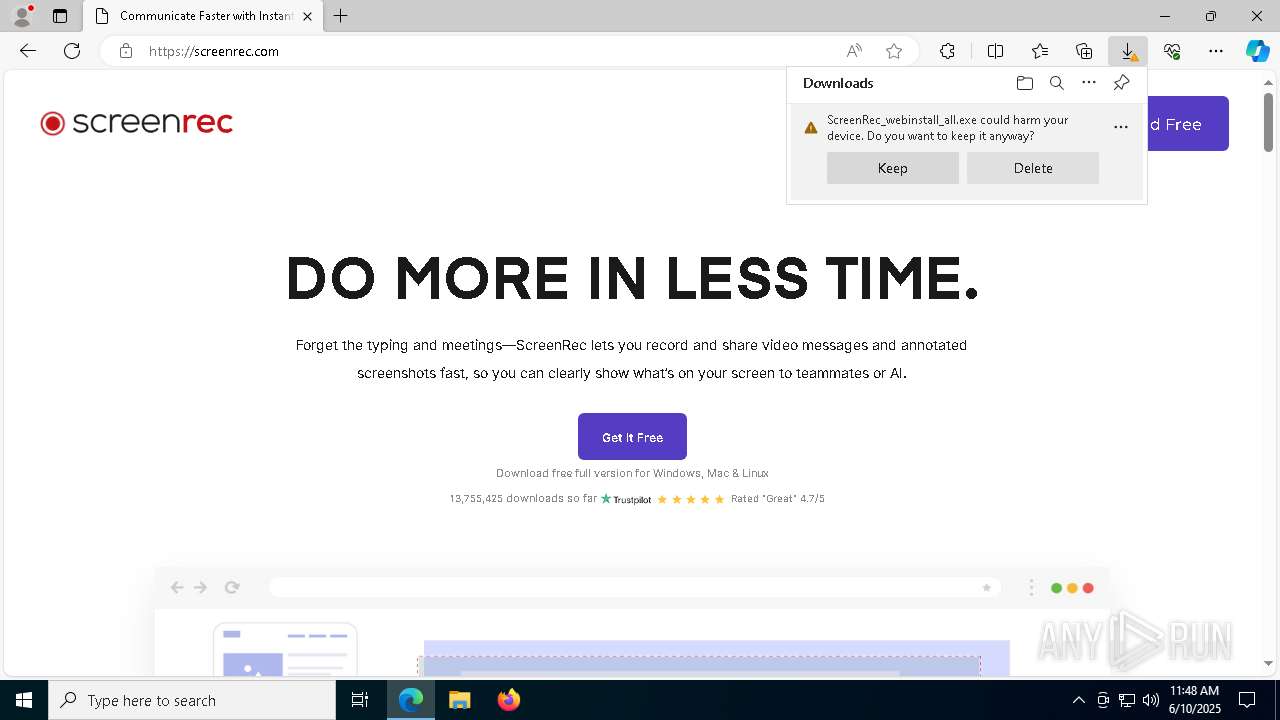
Task: Open Task View on taskbar
Action: pos(360,700)
